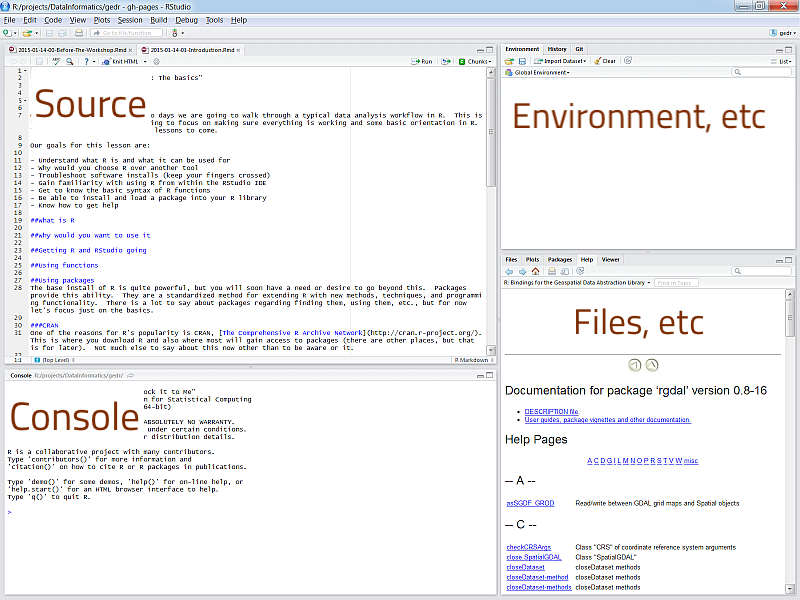
Task: Click the Go to file/function field
Action: pyautogui.click(x=127, y=33)
